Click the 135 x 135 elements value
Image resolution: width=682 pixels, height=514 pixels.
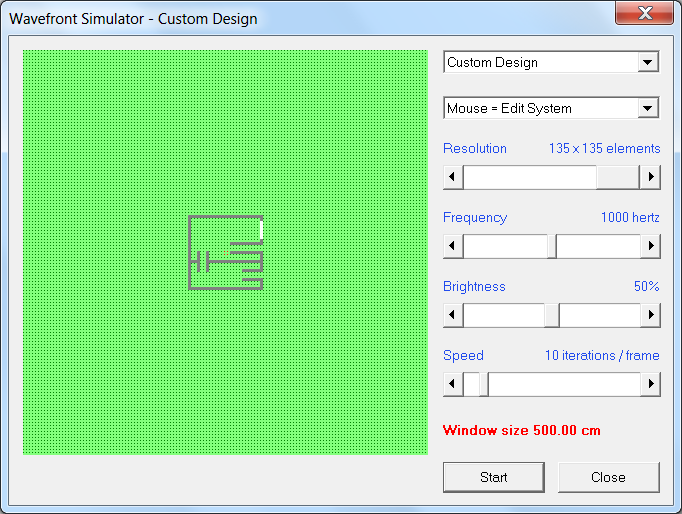coord(605,148)
